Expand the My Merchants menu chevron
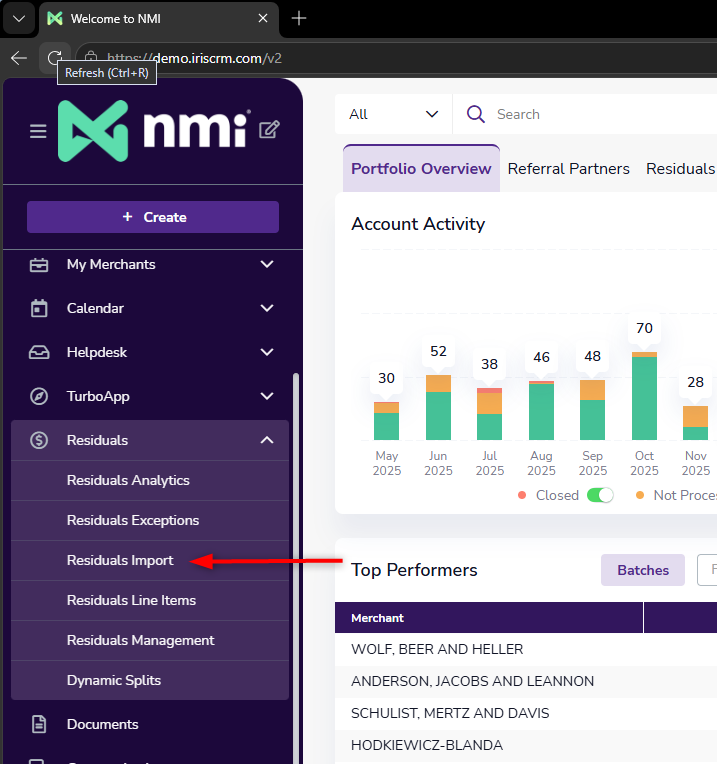 pos(267,264)
